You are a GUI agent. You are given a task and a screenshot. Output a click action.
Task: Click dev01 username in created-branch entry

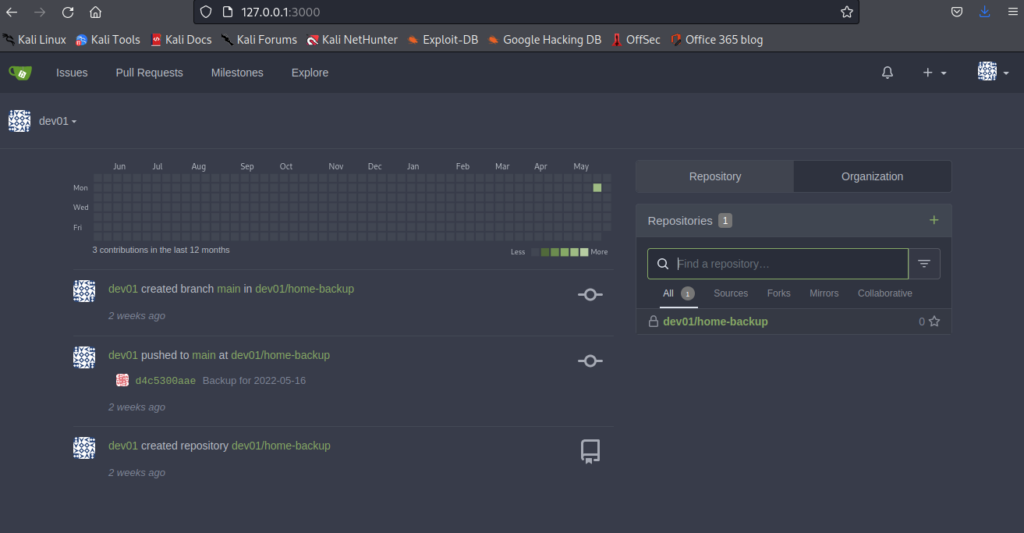123,289
